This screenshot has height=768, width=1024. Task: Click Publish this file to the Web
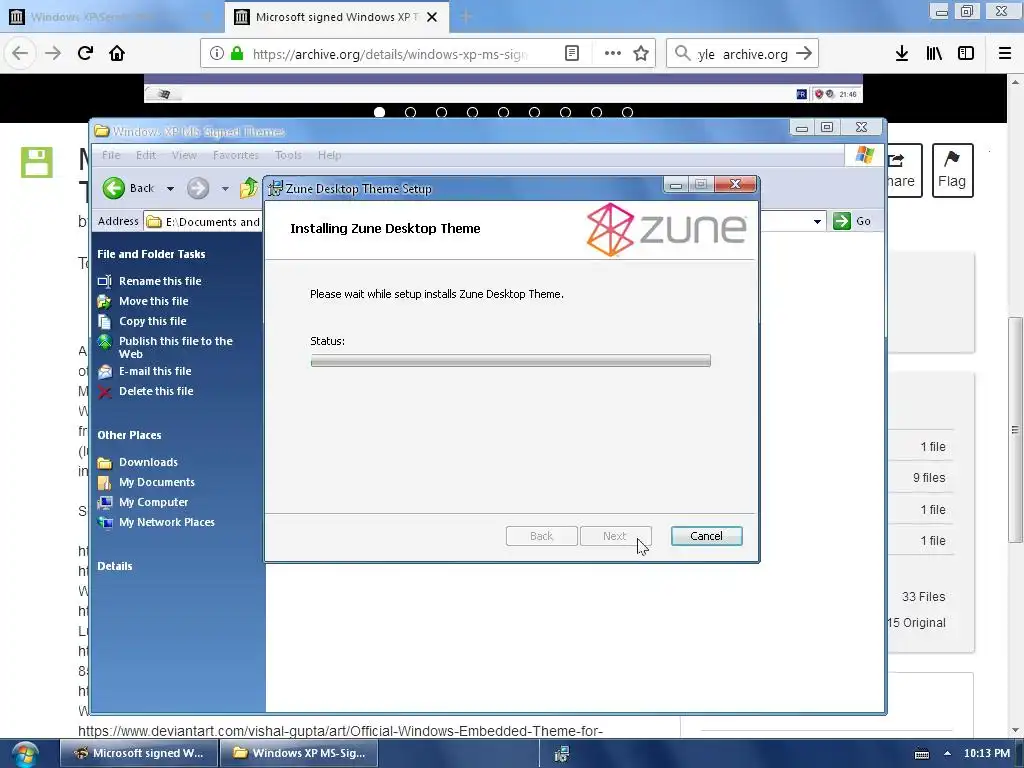[x=176, y=347]
